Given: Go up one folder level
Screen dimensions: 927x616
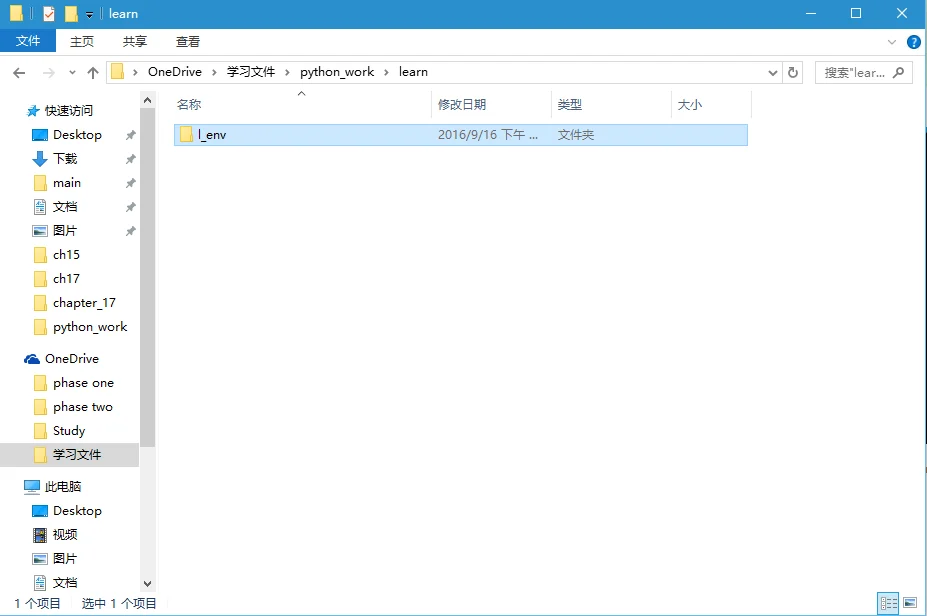Looking at the screenshot, I should point(93,73).
